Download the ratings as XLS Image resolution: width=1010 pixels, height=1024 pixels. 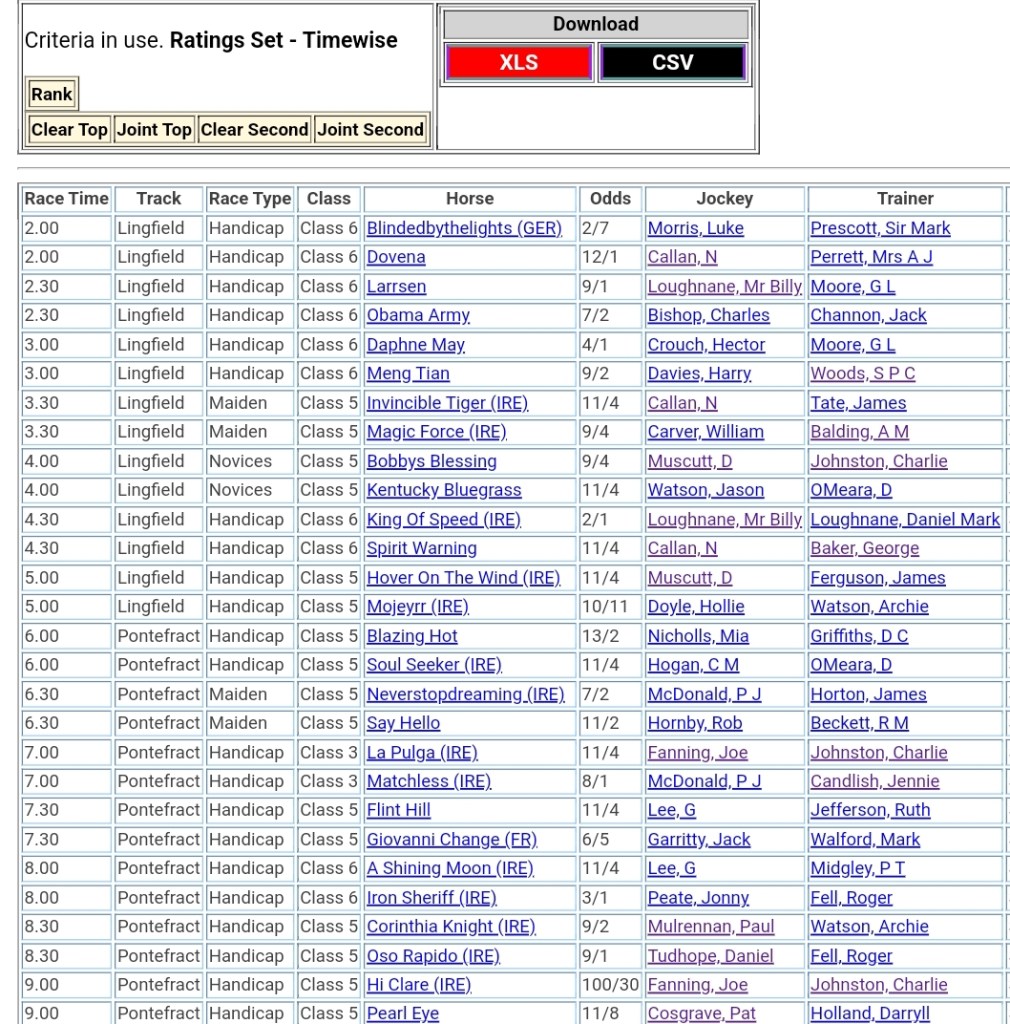point(518,62)
